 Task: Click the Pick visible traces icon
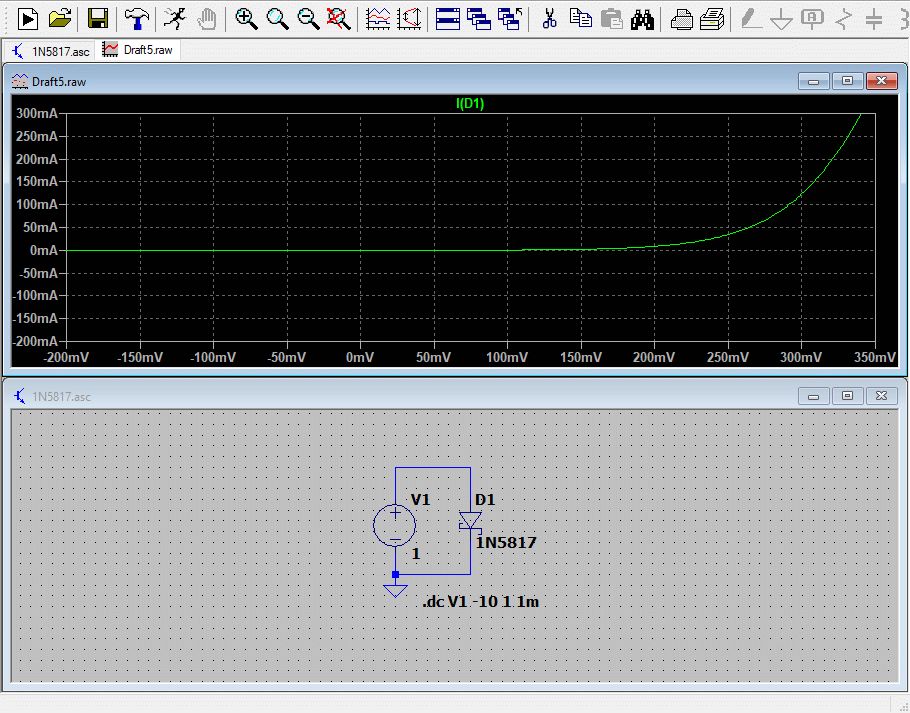click(x=379, y=18)
